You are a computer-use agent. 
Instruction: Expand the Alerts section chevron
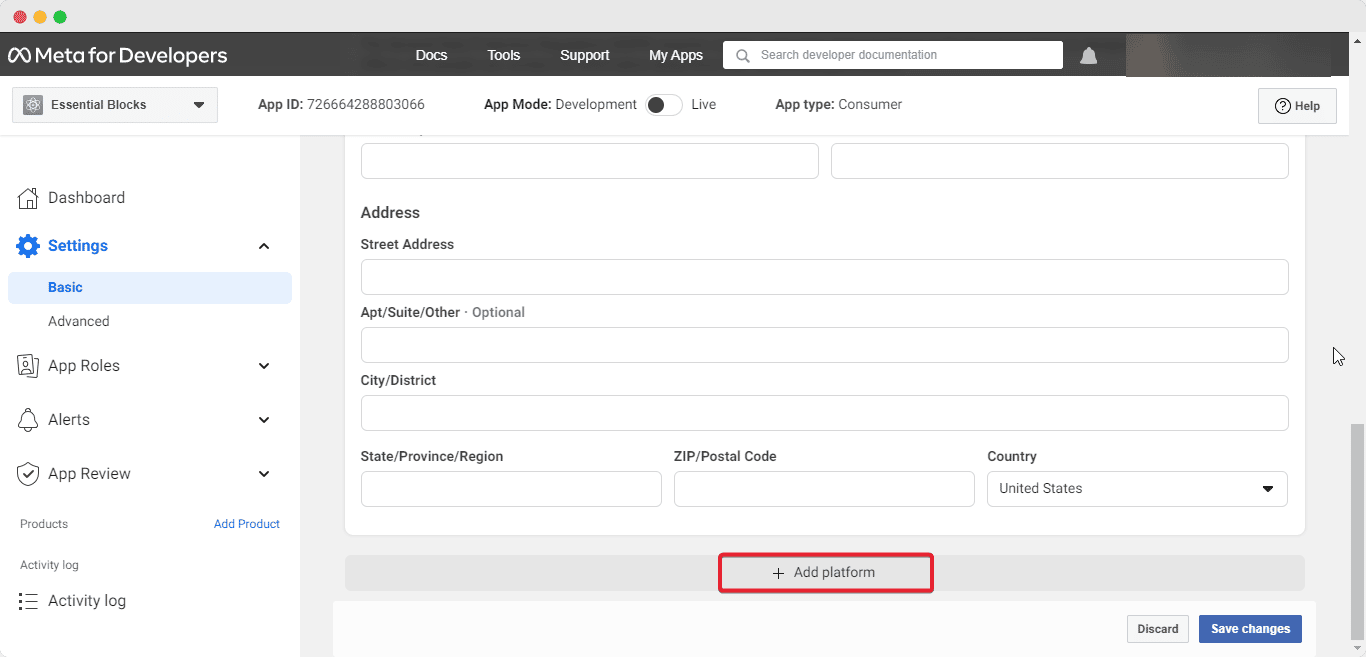click(264, 420)
